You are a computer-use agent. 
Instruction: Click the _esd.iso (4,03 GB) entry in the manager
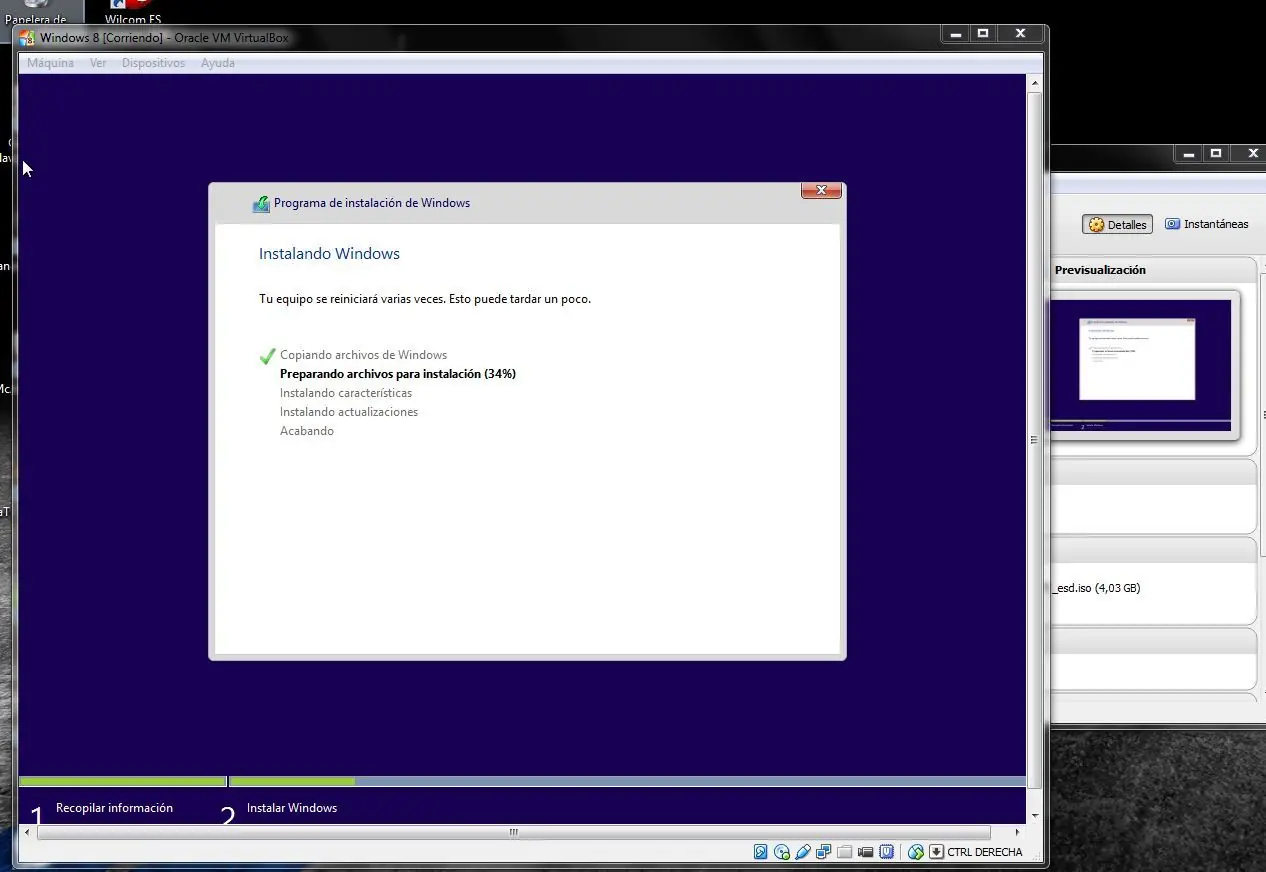point(1097,588)
